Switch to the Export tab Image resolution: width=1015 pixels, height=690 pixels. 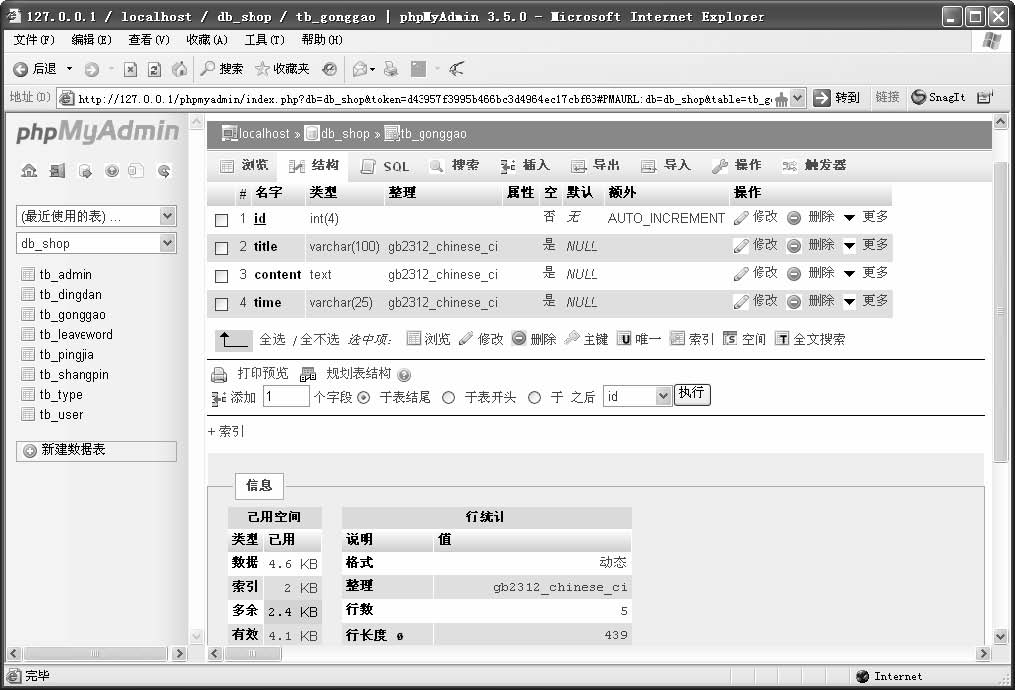pyautogui.click(x=596, y=166)
